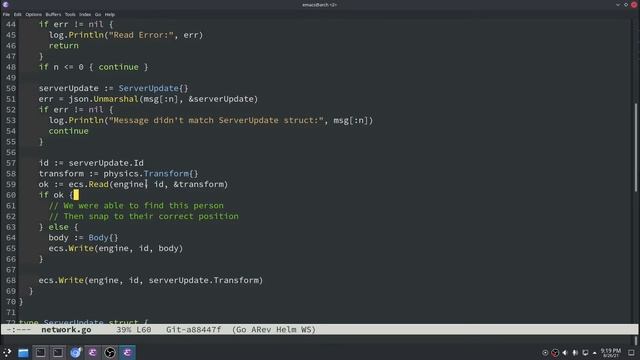
Task: Open the Go menu
Action: pyautogui.click(x=98, y=14)
